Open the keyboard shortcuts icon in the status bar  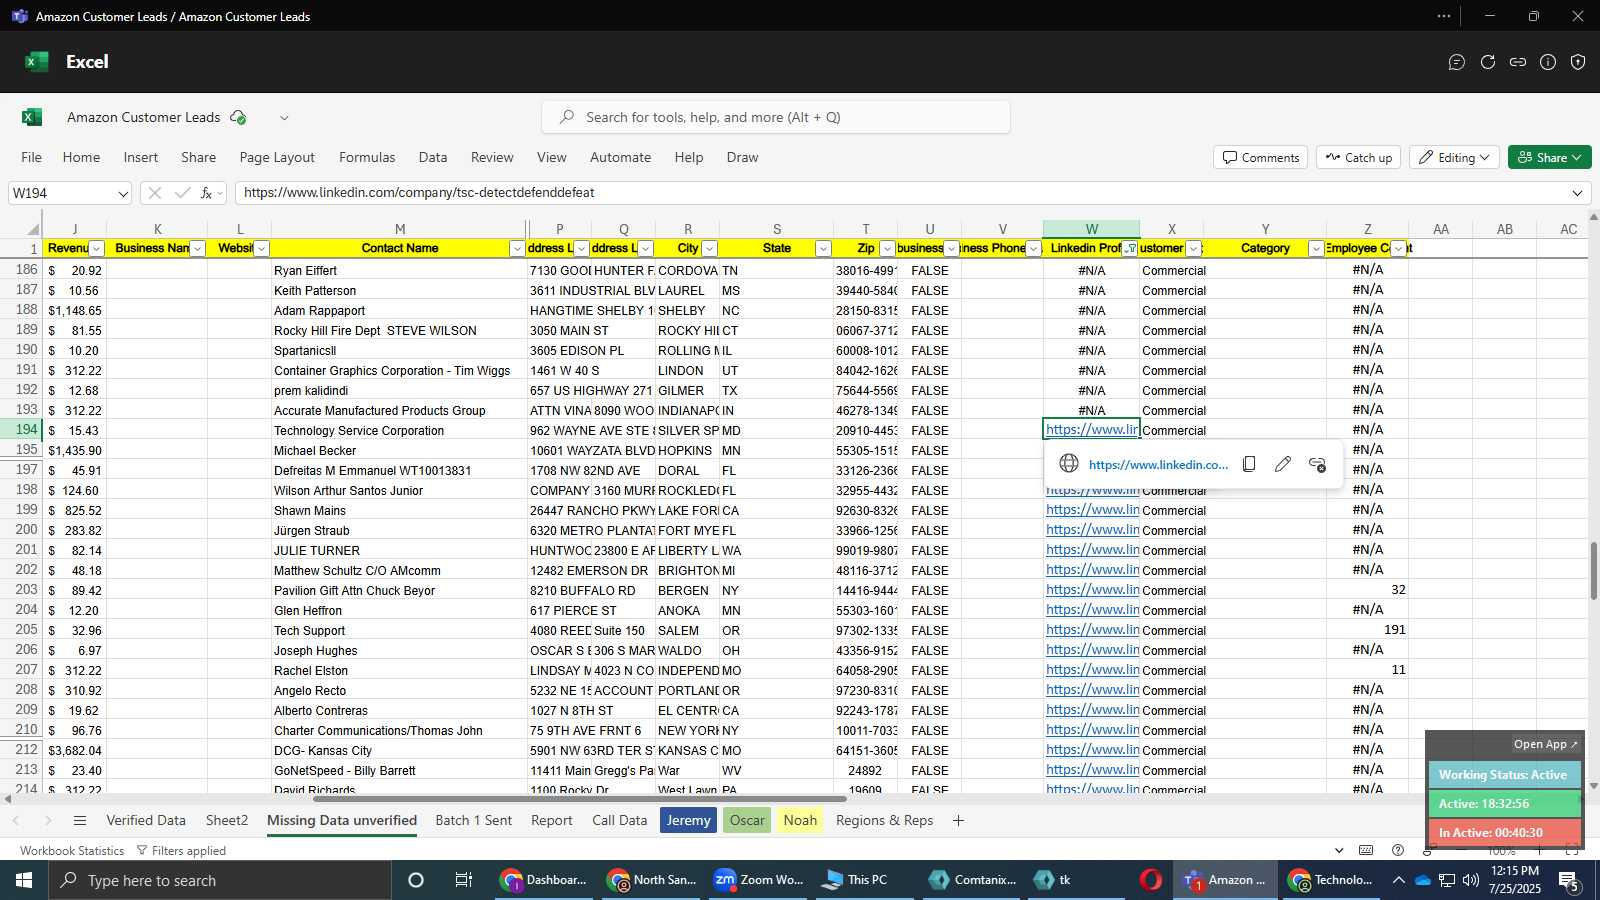[x=1366, y=851]
